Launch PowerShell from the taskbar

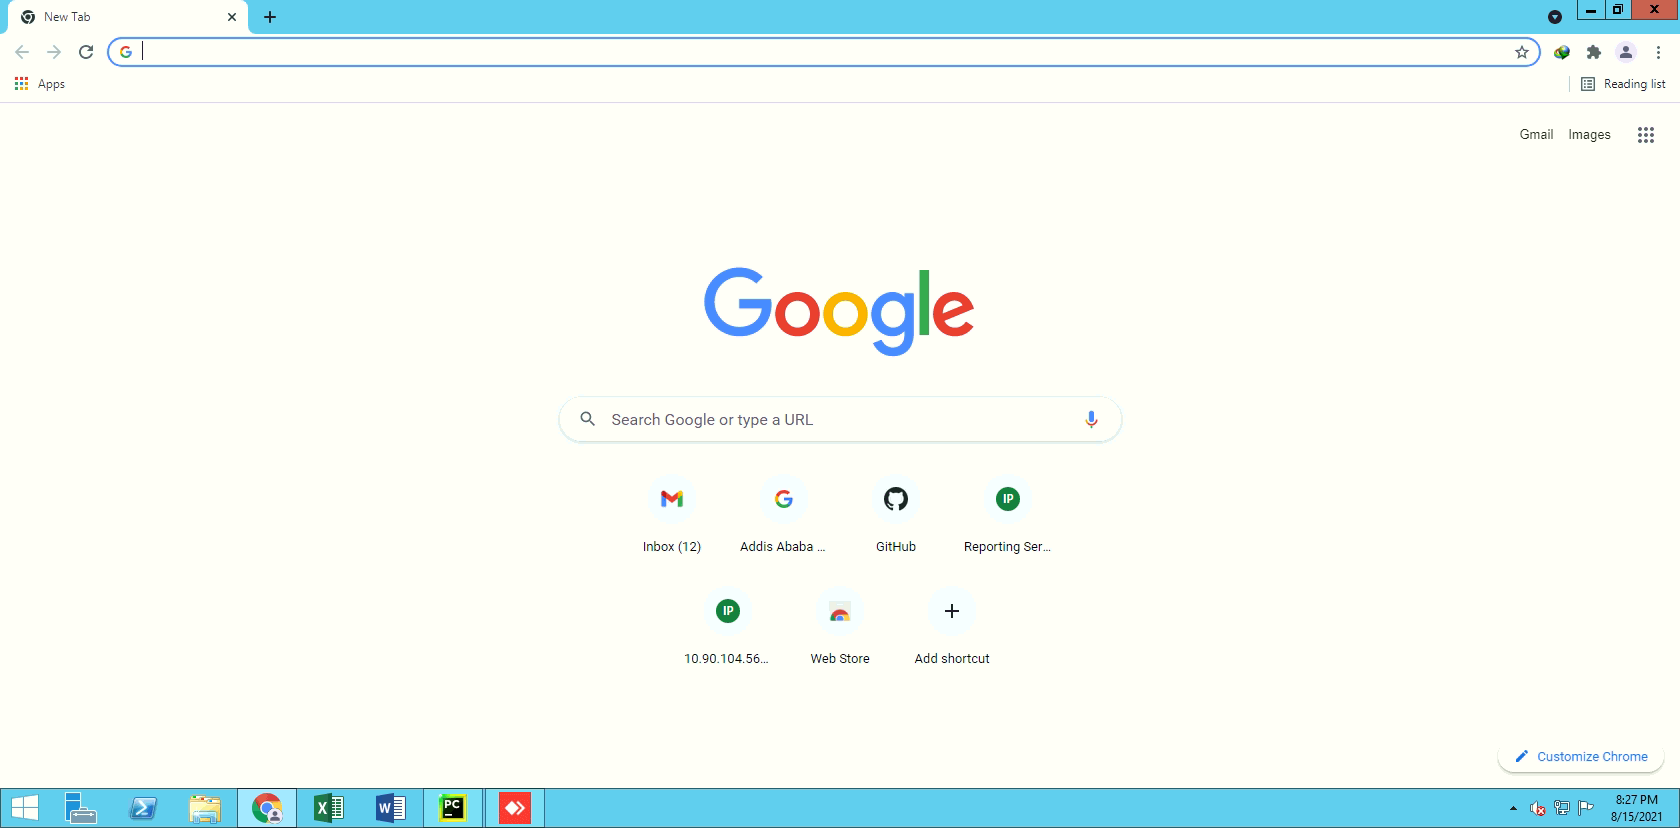(x=143, y=808)
